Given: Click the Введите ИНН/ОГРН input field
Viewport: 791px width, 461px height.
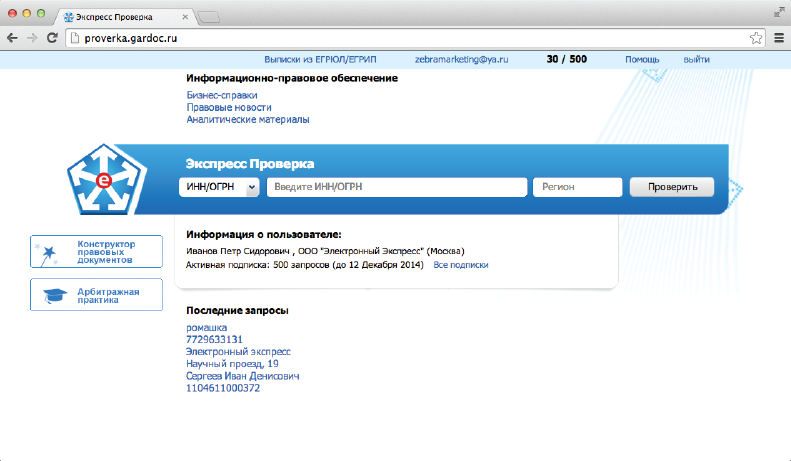Looking at the screenshot, I should point(397,187).
